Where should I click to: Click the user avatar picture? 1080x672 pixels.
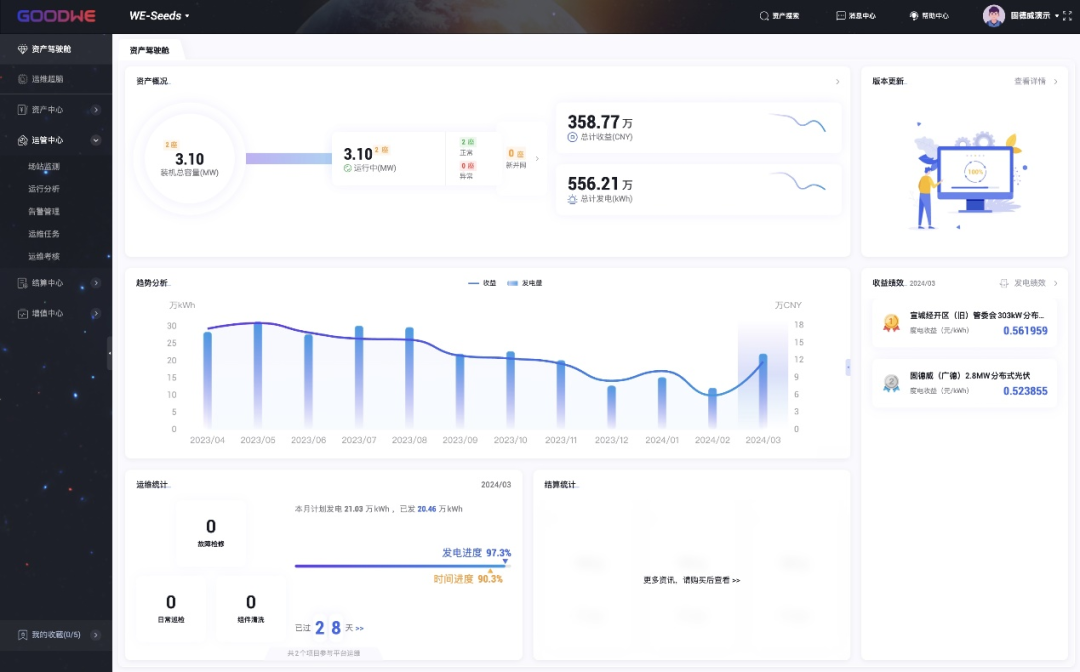[x=993, y=16]
